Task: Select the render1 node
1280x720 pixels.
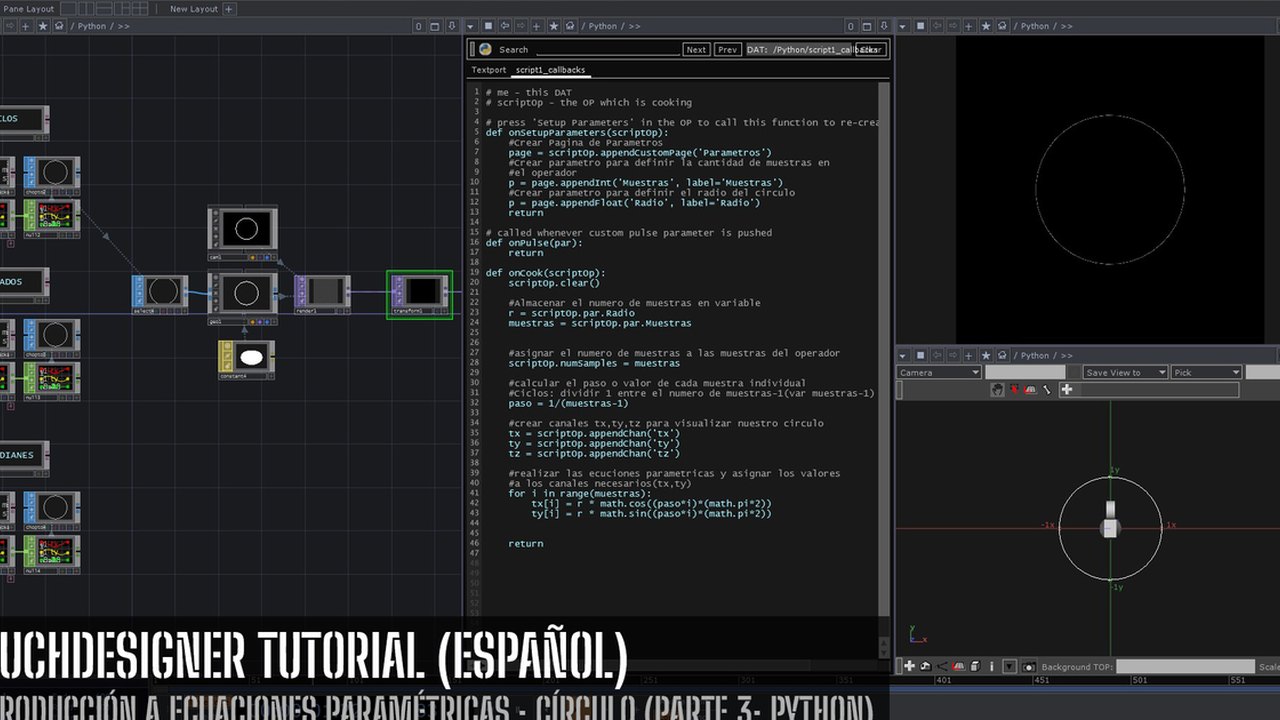Action: (322, 295)
